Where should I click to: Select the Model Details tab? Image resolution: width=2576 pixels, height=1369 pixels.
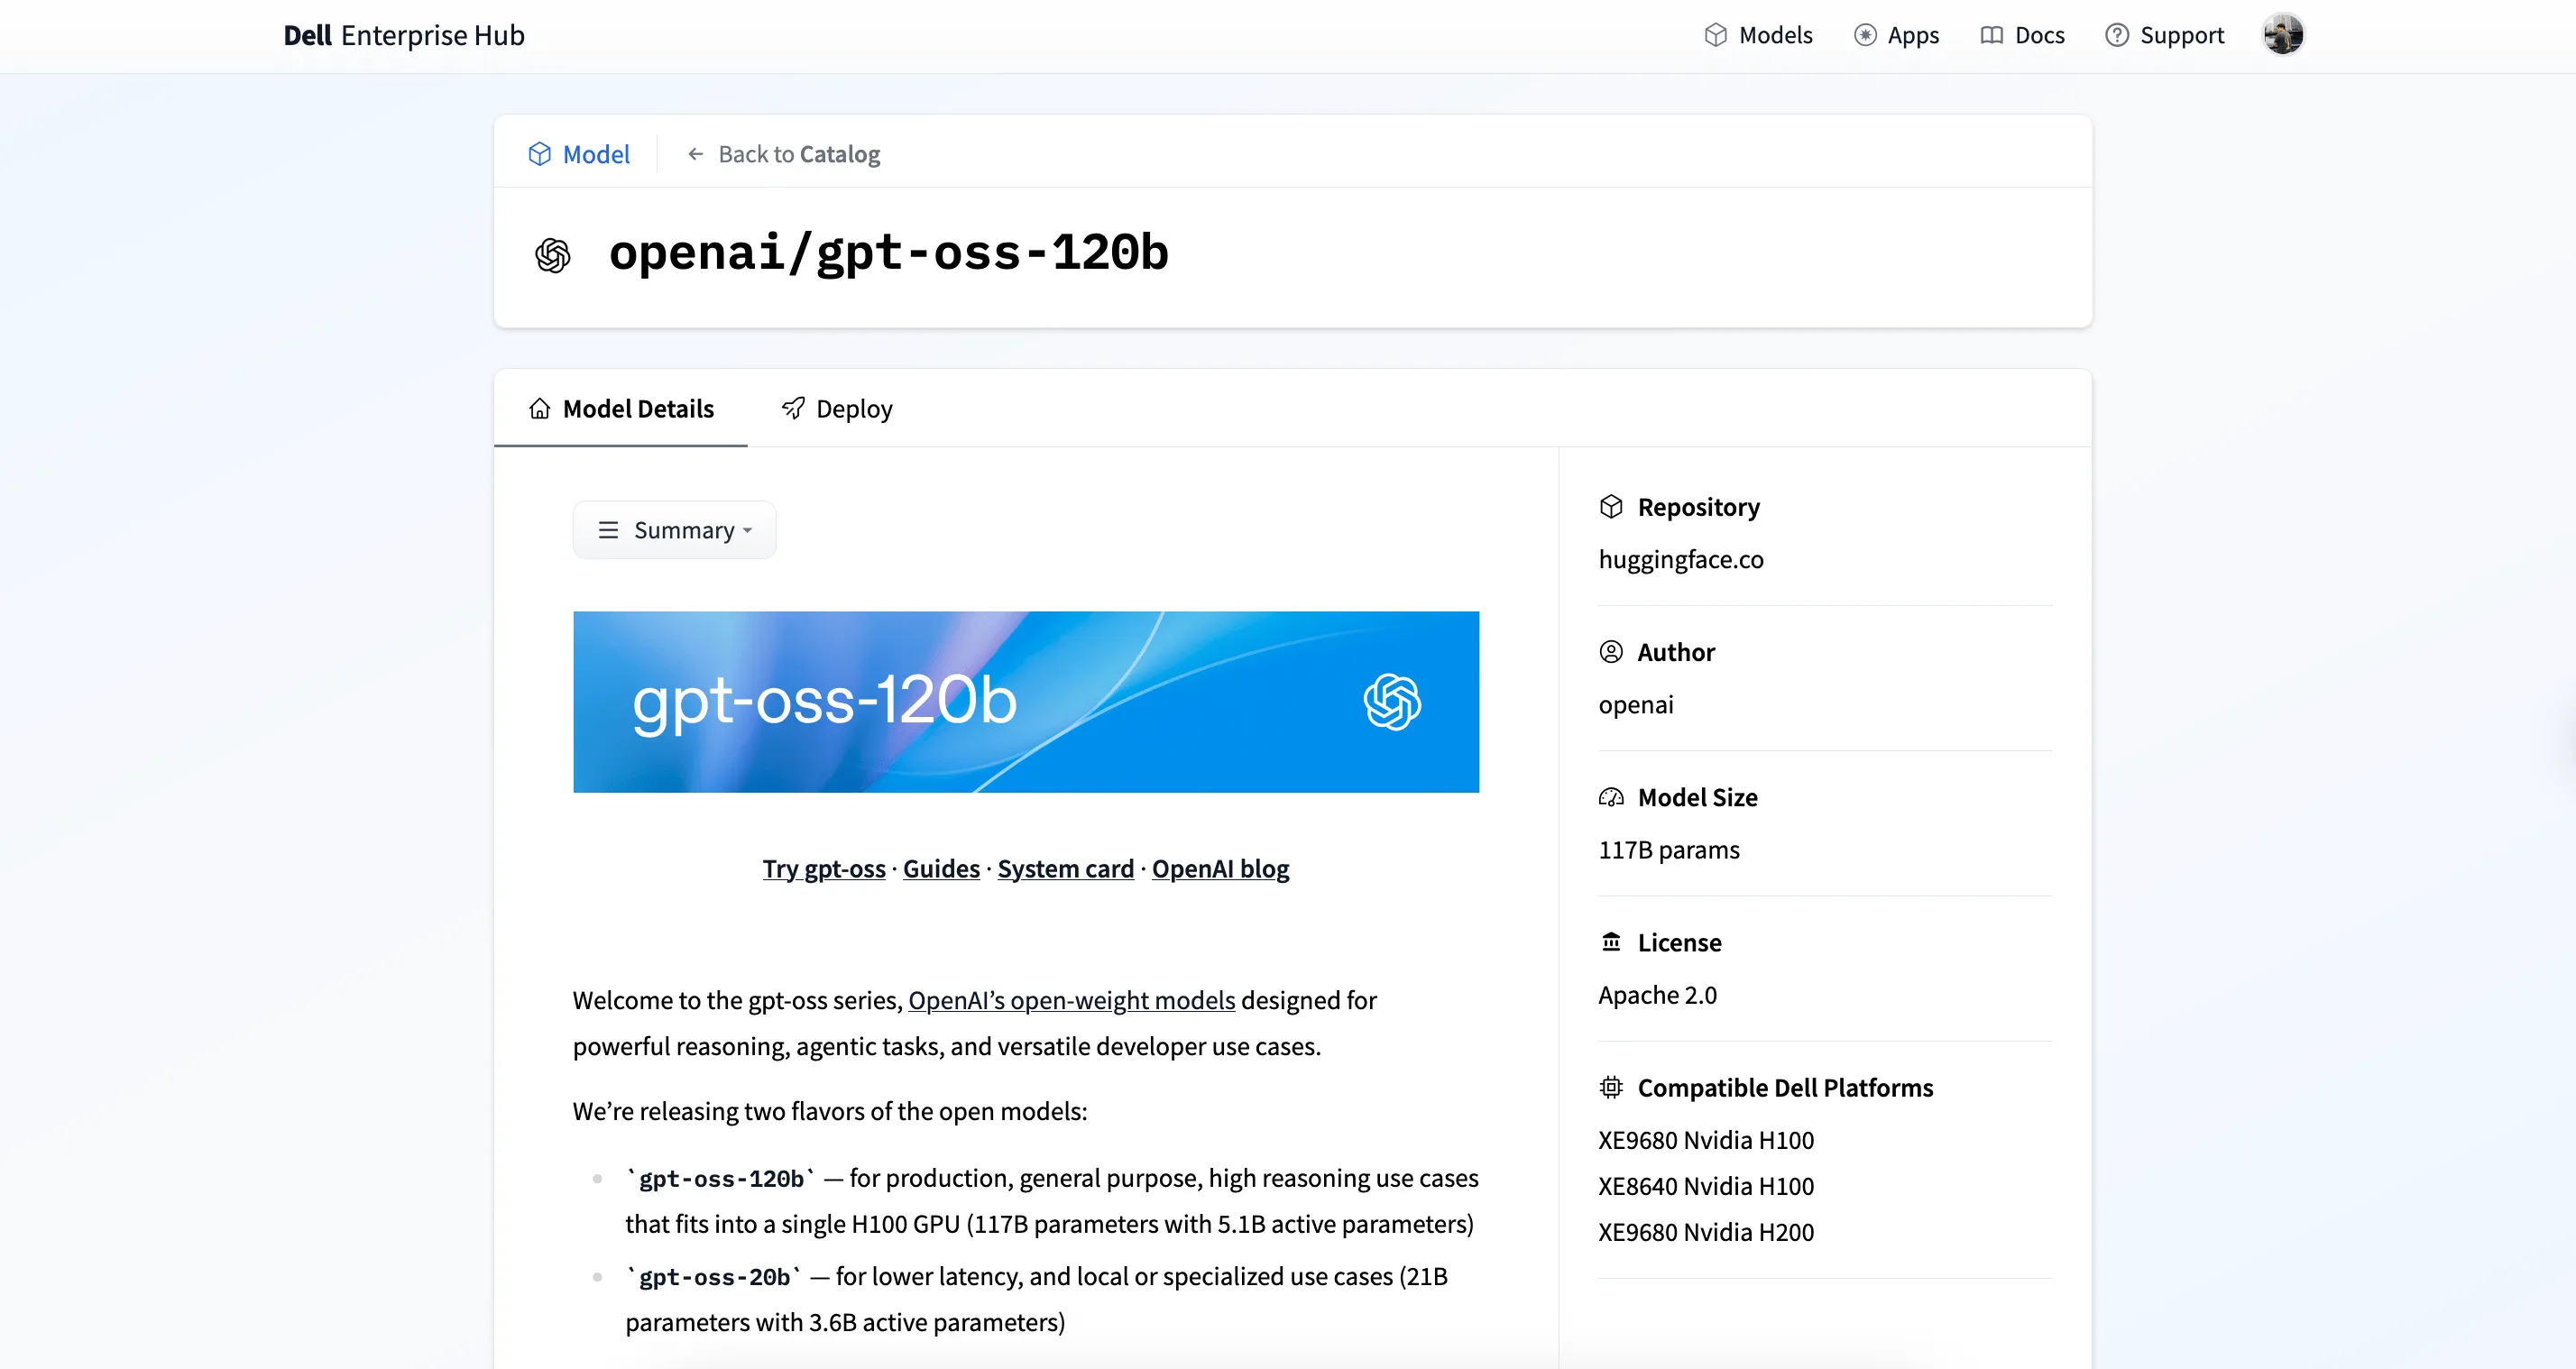point(621,409)
